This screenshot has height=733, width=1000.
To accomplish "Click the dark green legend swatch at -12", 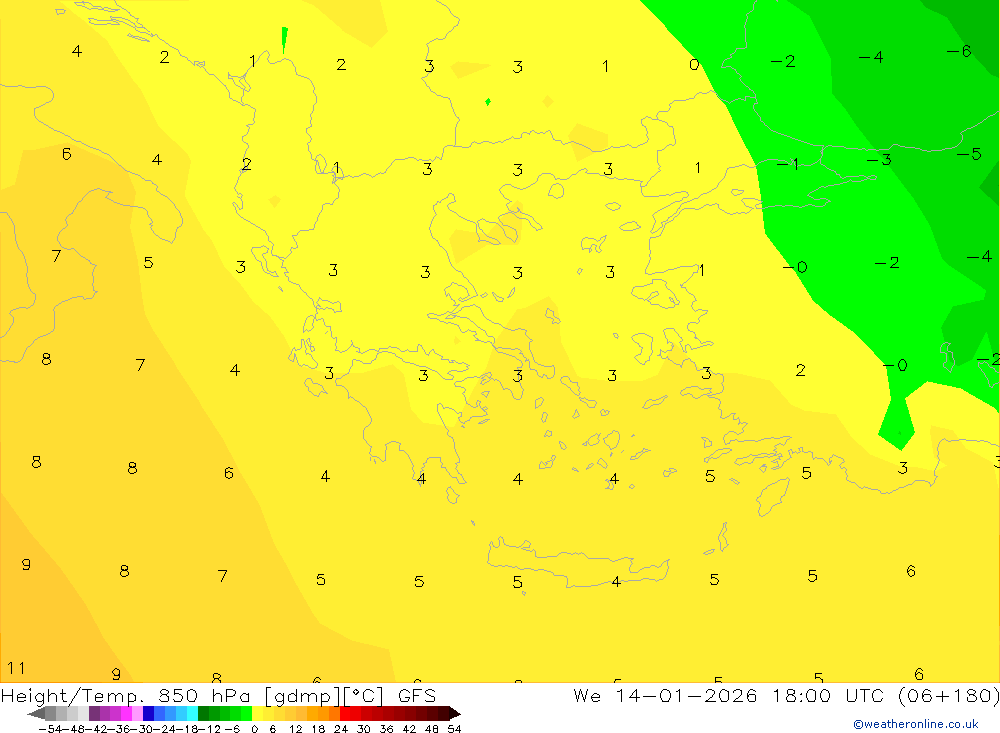I will pos(203,714).
